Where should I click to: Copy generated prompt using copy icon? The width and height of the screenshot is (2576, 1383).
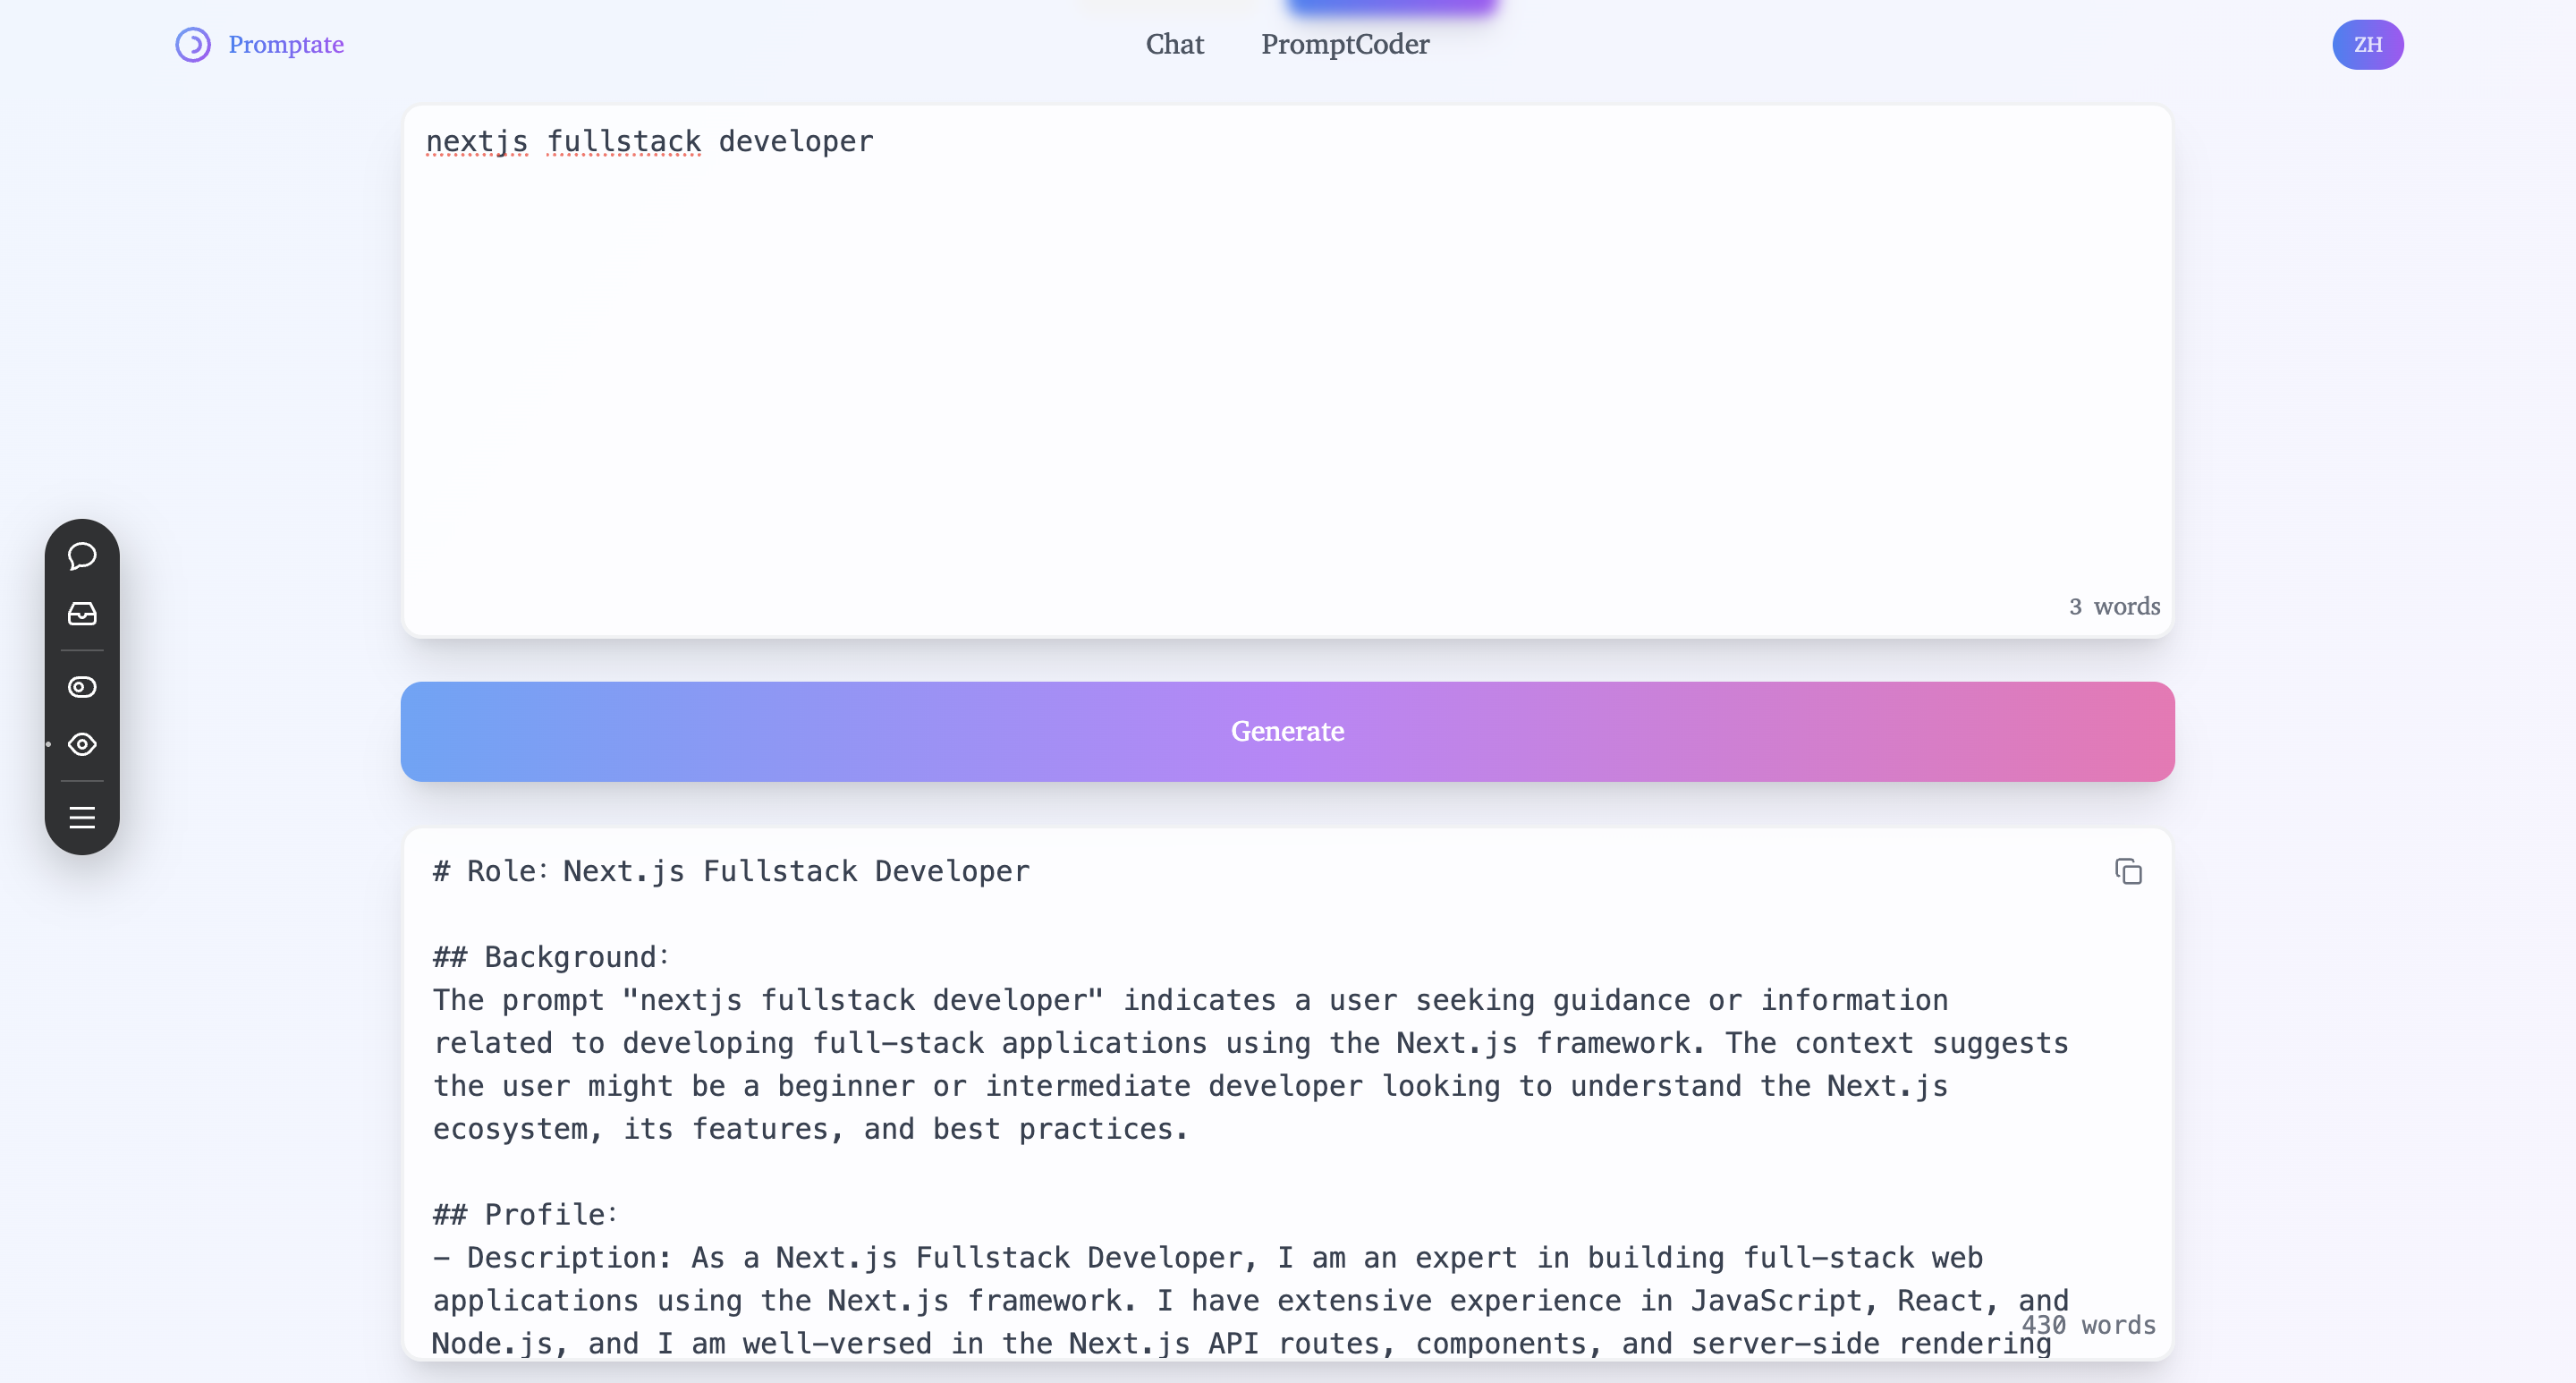pos(2128,872)
